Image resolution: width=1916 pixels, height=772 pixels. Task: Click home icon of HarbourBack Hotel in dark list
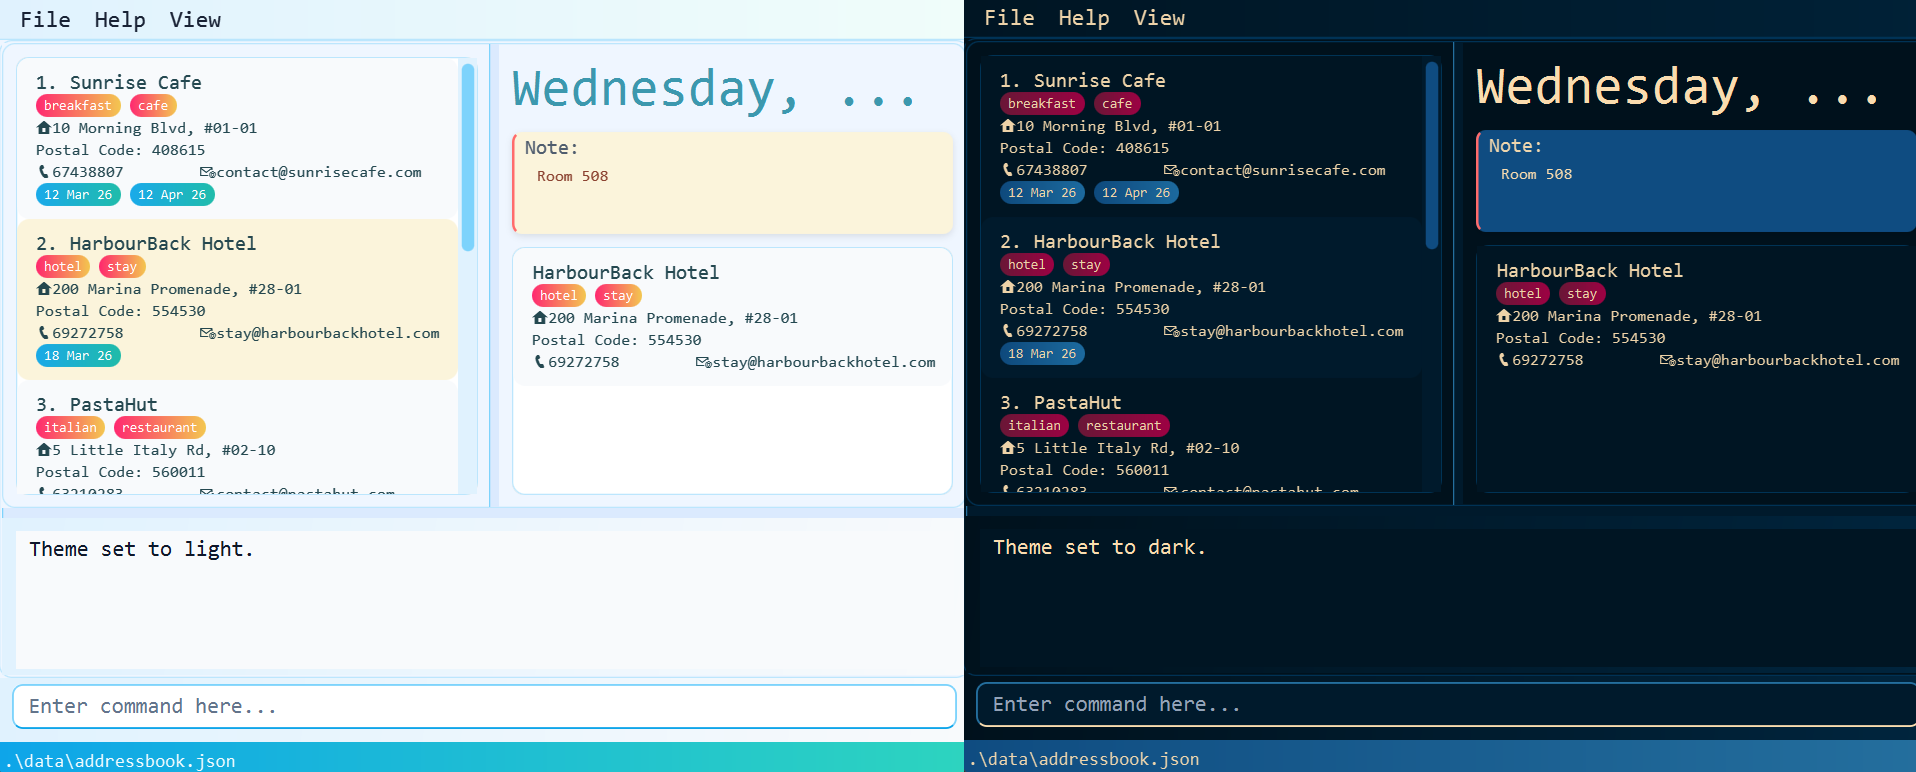1007,287
